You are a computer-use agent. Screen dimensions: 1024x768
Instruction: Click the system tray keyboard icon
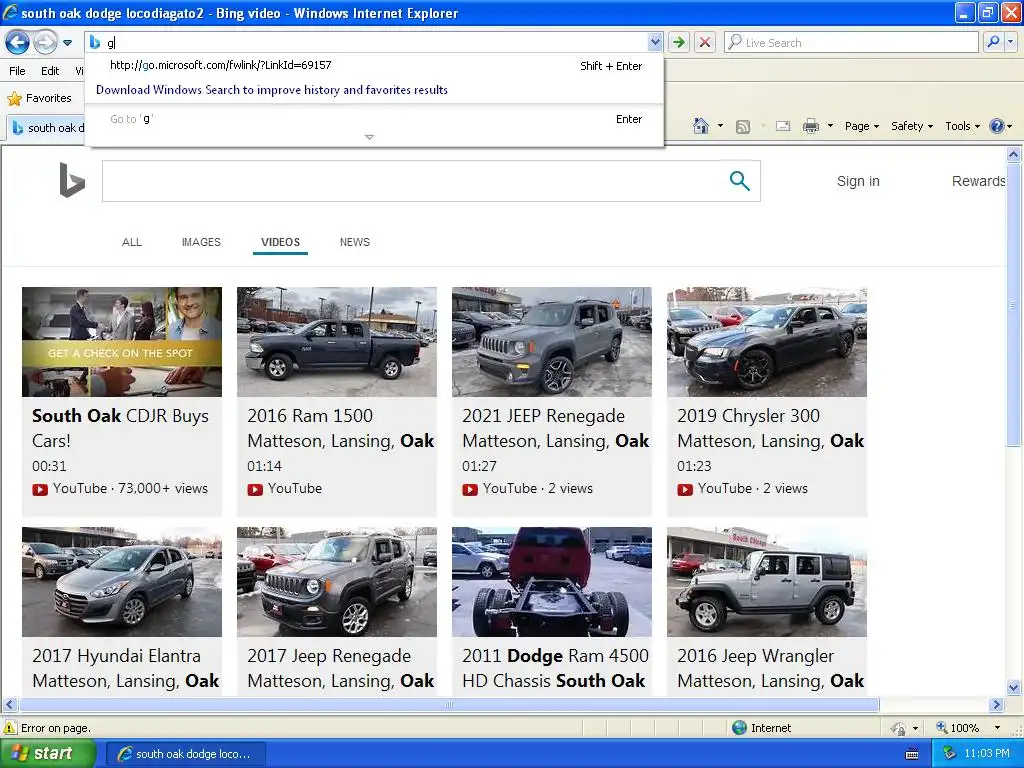(x=912, y=754)
